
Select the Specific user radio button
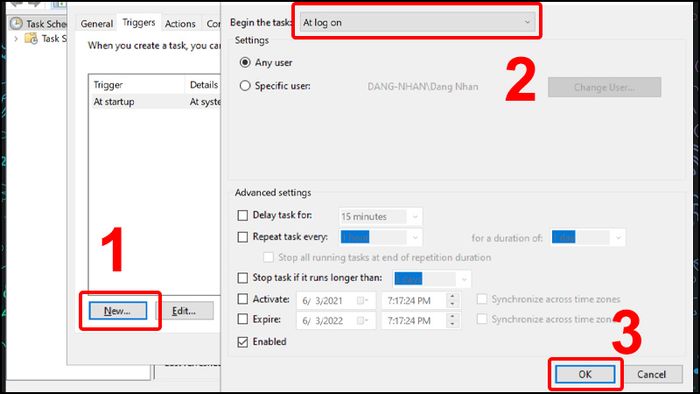coord(245,85)
